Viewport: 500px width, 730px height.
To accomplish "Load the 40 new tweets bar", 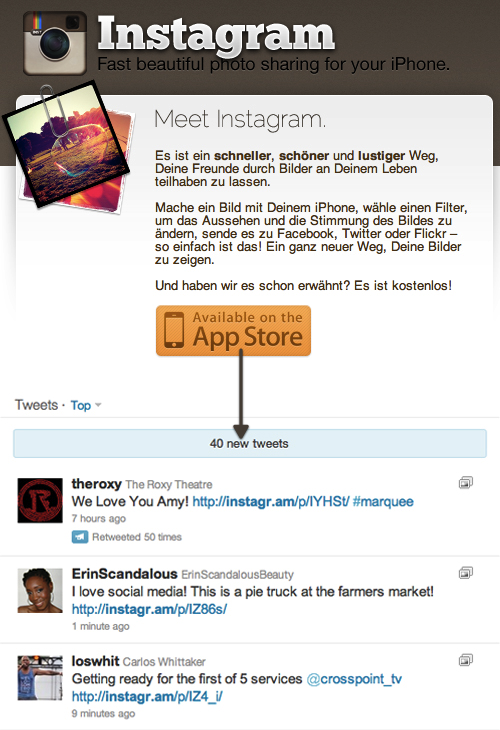I will point(250,443).
